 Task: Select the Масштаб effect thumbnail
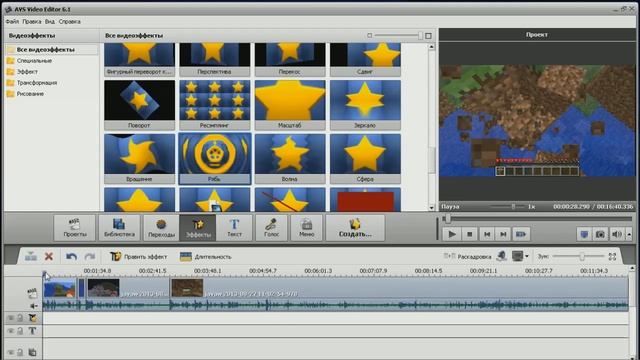point(290,104)
